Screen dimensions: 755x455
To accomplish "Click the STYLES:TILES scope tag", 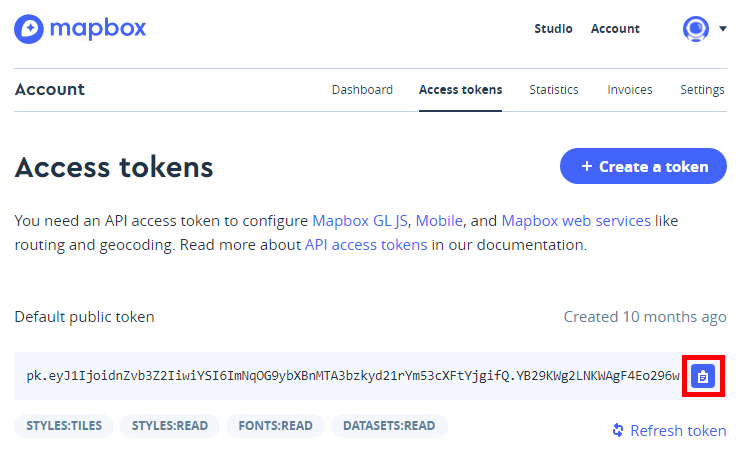I will tap(64, 426).
